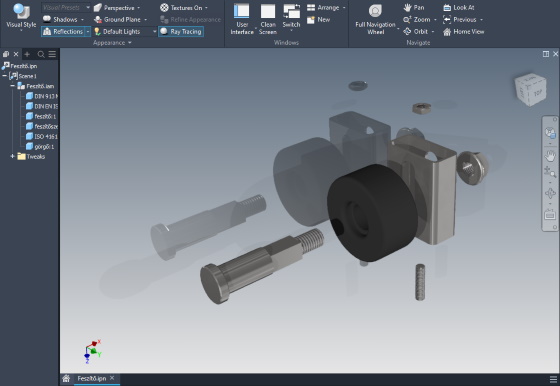Click the black roller part in viewport
Screen dimensions: 560x386
(372, 213)
